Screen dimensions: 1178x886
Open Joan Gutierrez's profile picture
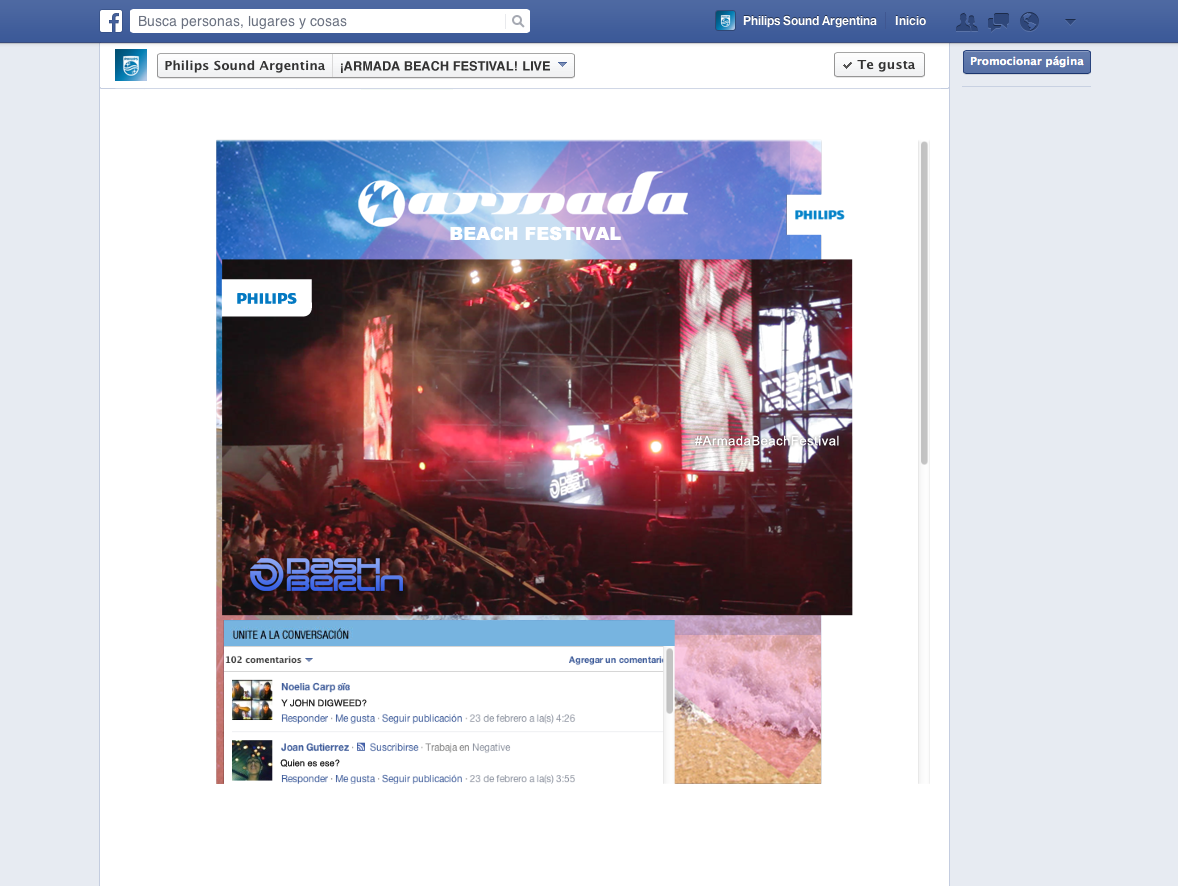pyautogui.click(x=252, y=761)
